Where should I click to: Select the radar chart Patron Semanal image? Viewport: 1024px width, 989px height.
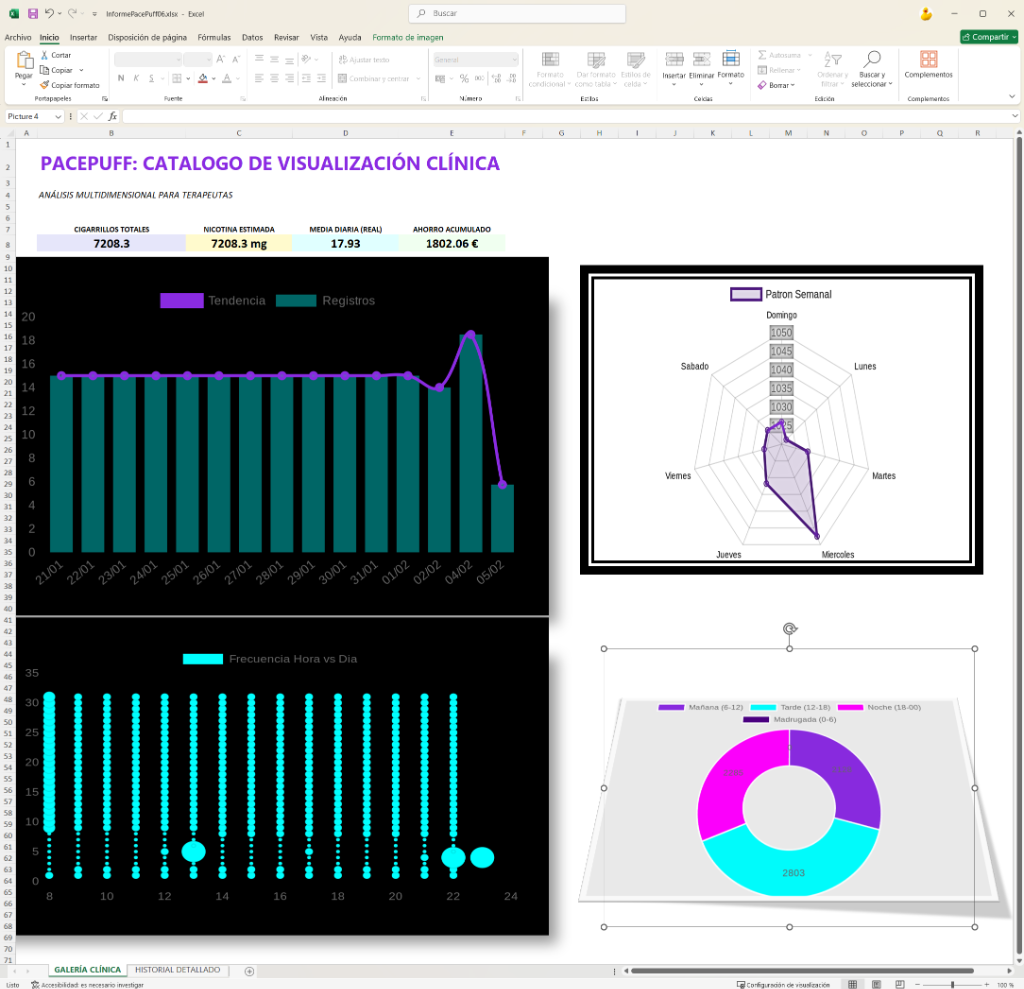(781, 420)
